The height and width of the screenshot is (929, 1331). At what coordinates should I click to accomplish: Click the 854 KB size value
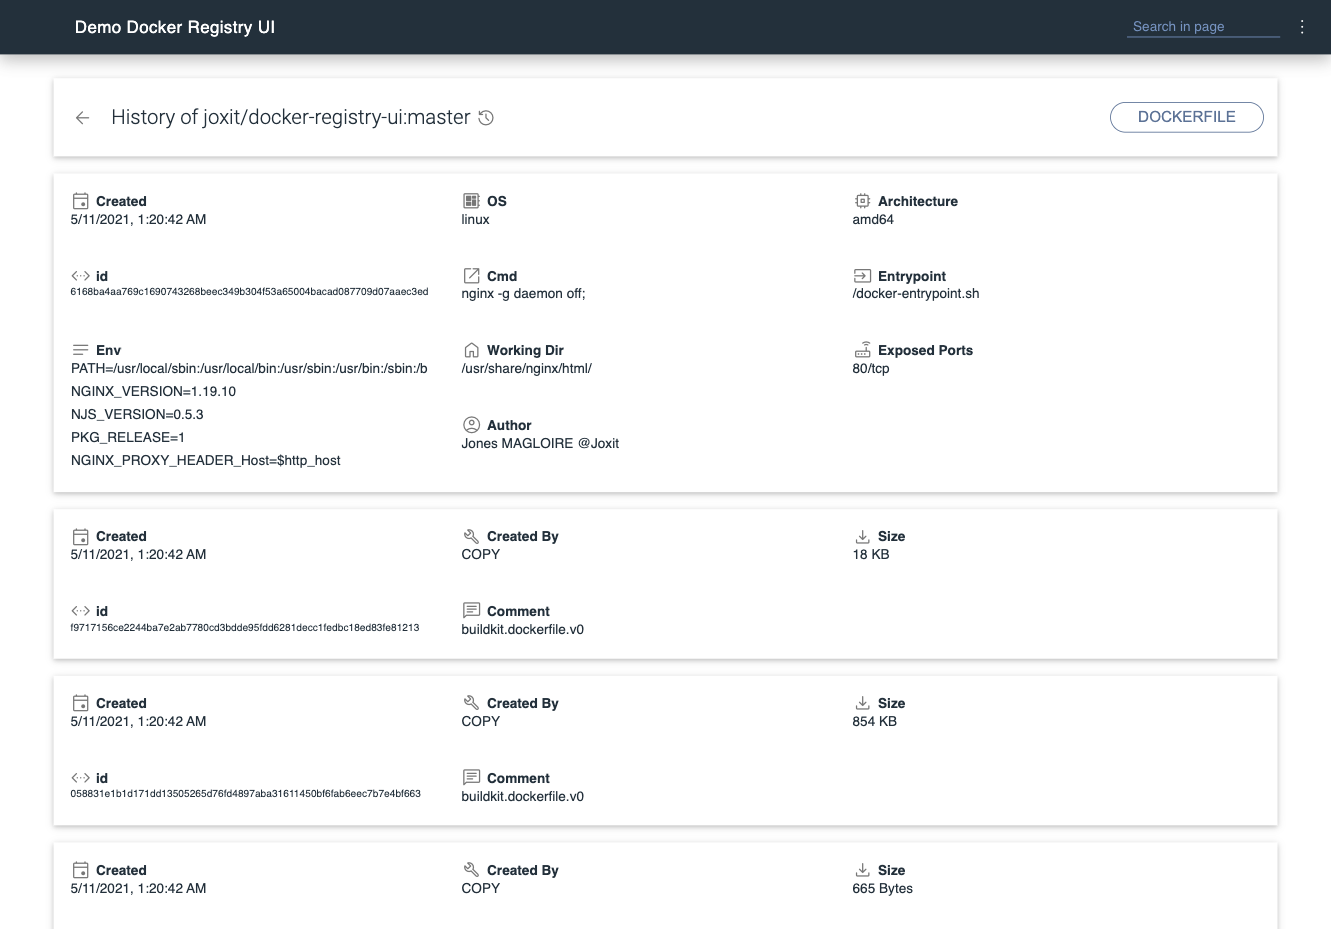click(x=875, y=721)
